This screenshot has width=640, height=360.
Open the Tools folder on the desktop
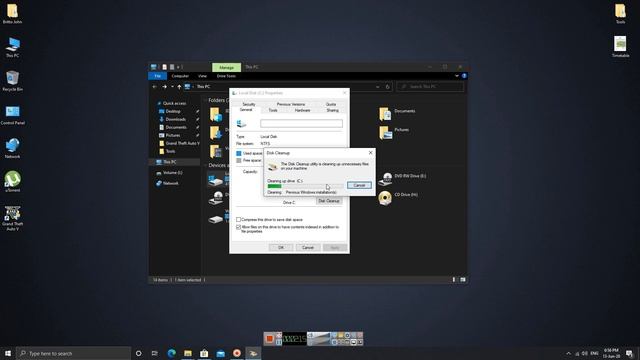[x=620, y=13]
